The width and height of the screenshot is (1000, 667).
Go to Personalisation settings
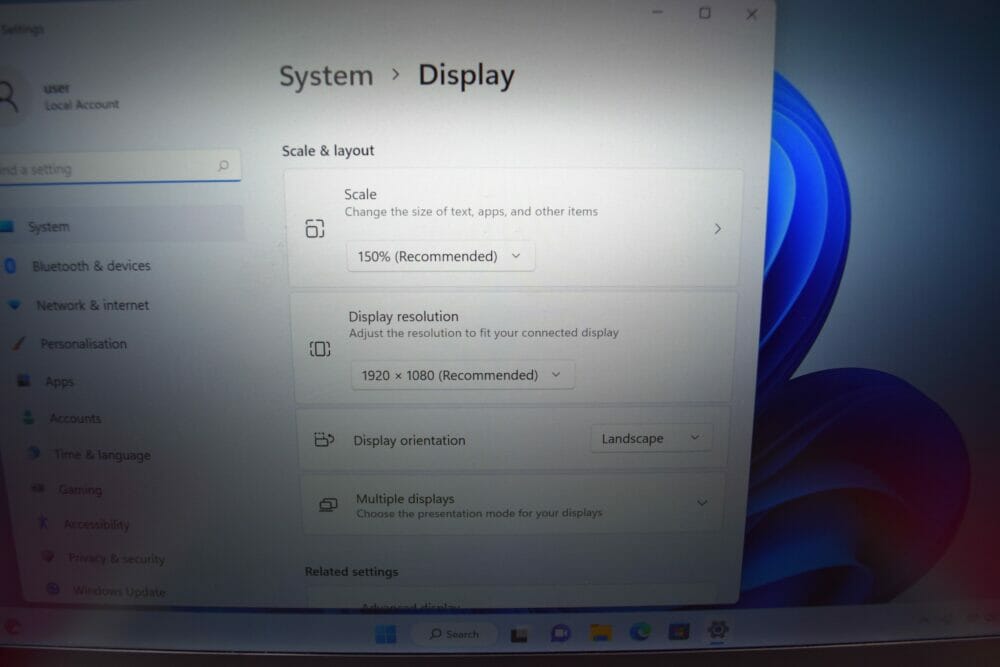pos(84,344)
